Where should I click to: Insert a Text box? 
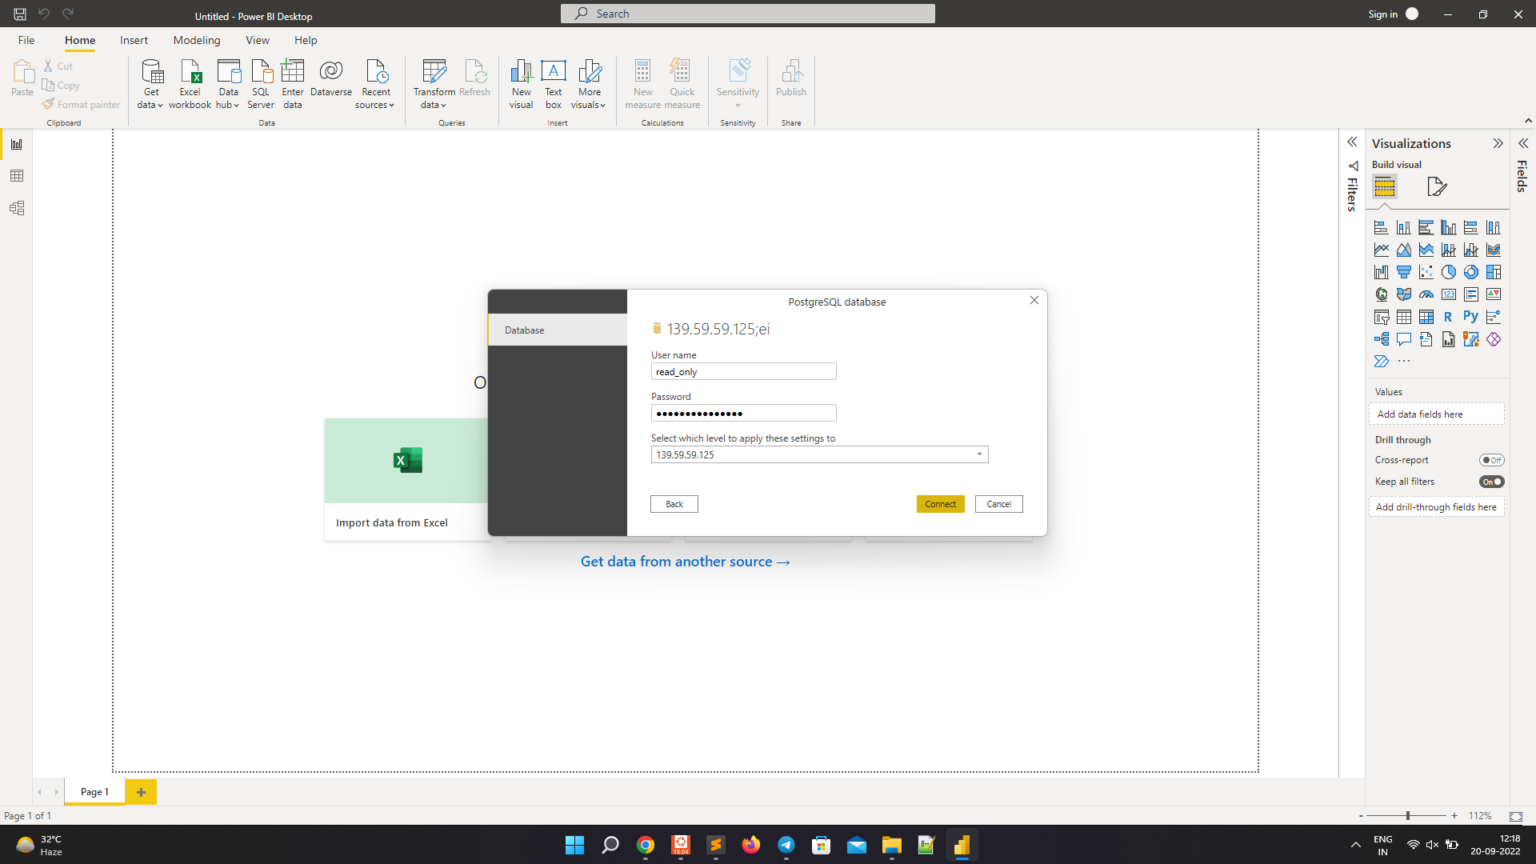pos(553,84)
